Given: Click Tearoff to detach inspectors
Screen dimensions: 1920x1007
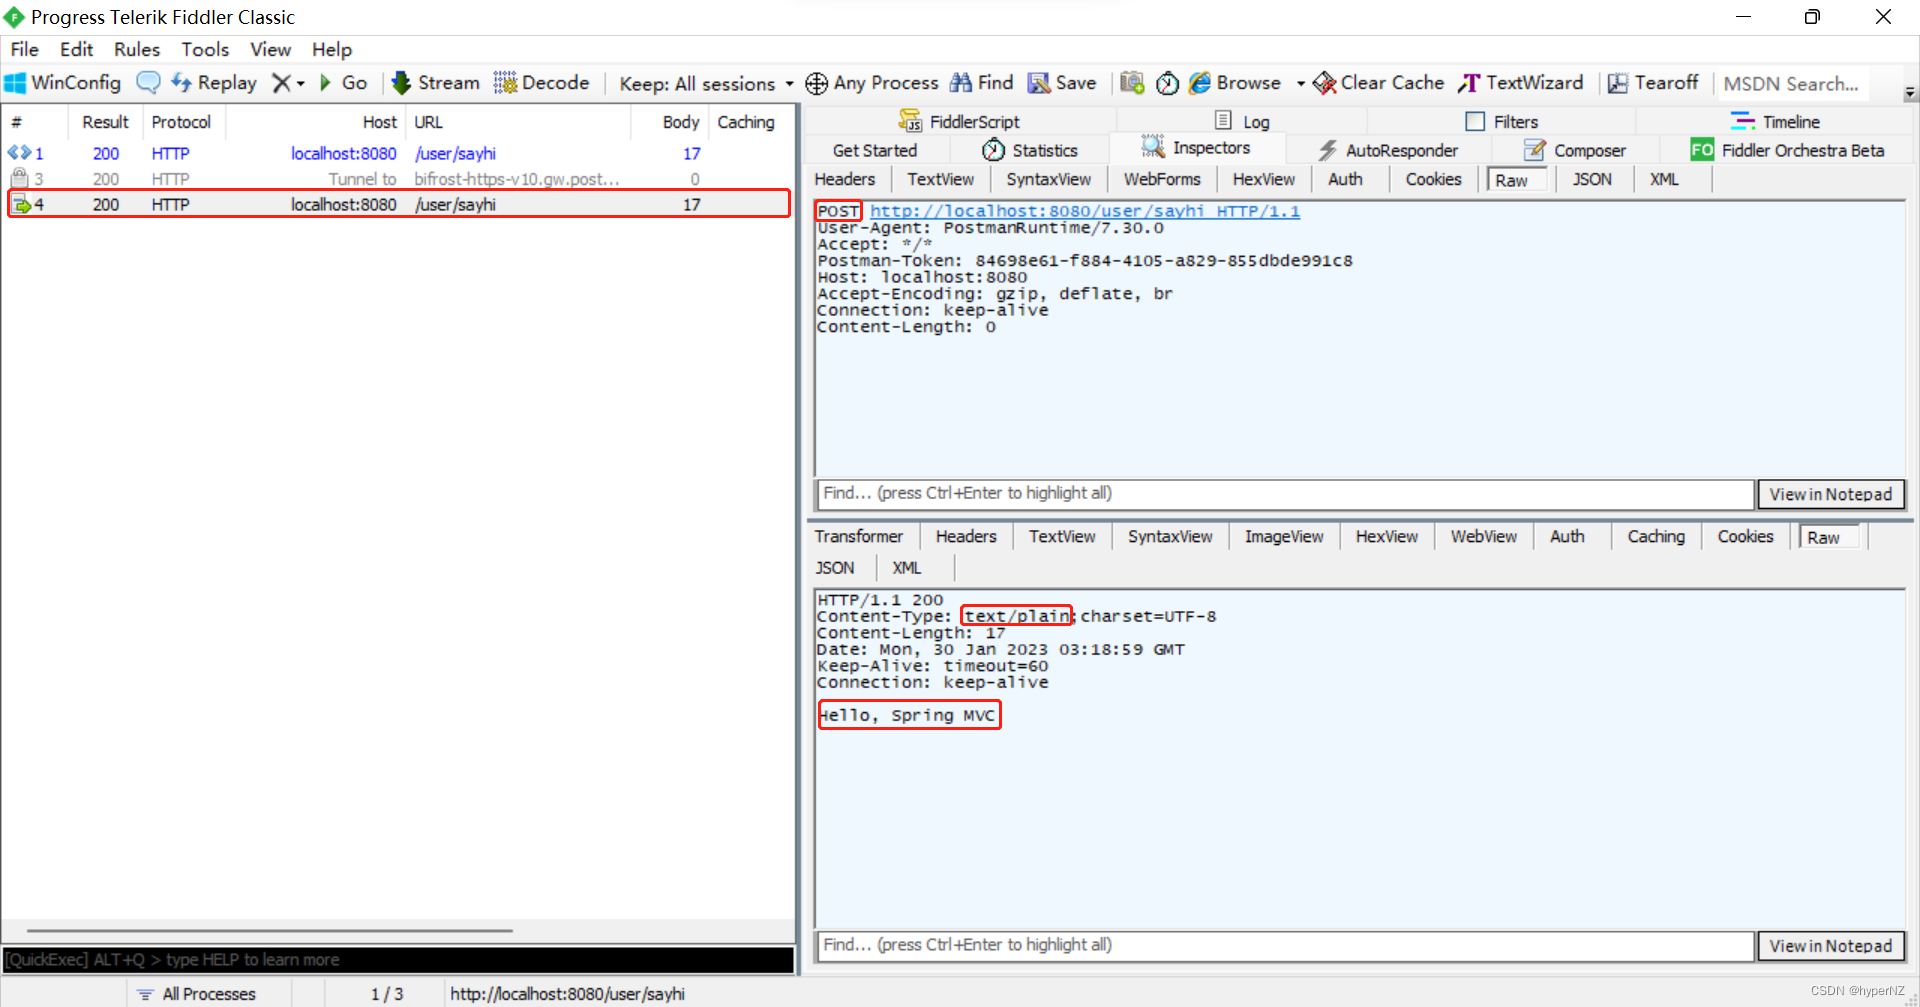Looking at the screenshot, I should pos(1653,83).
